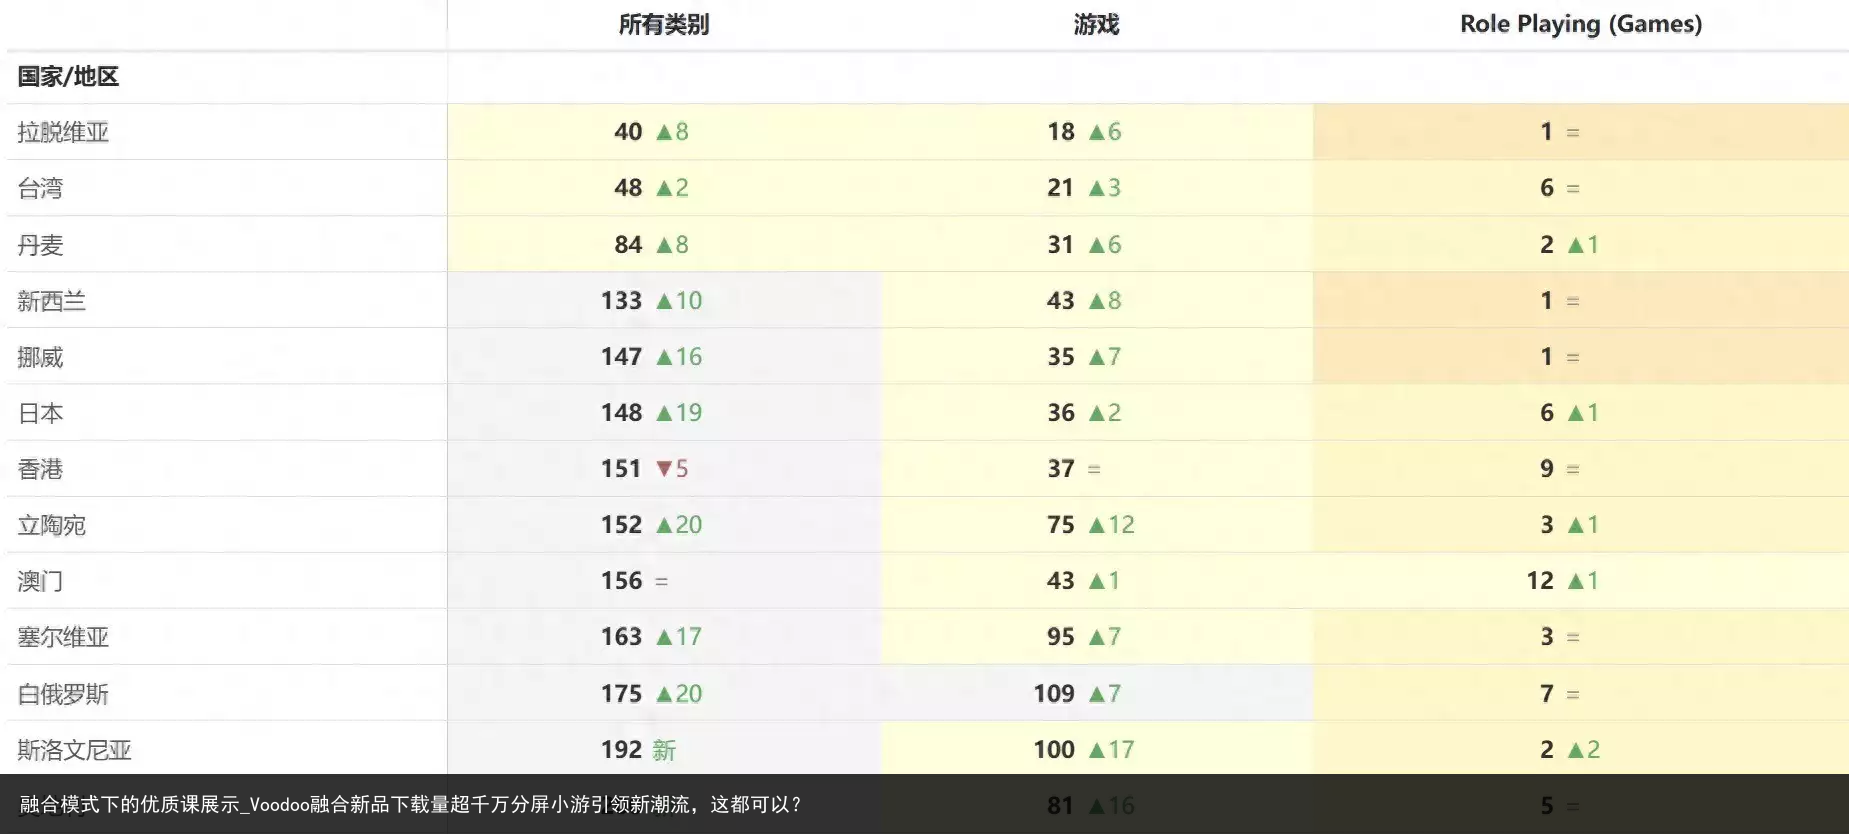This screenshot has height=834, width=1849.
Task: Select the Role Playing (Games) column header
Action: [1581, 24]
